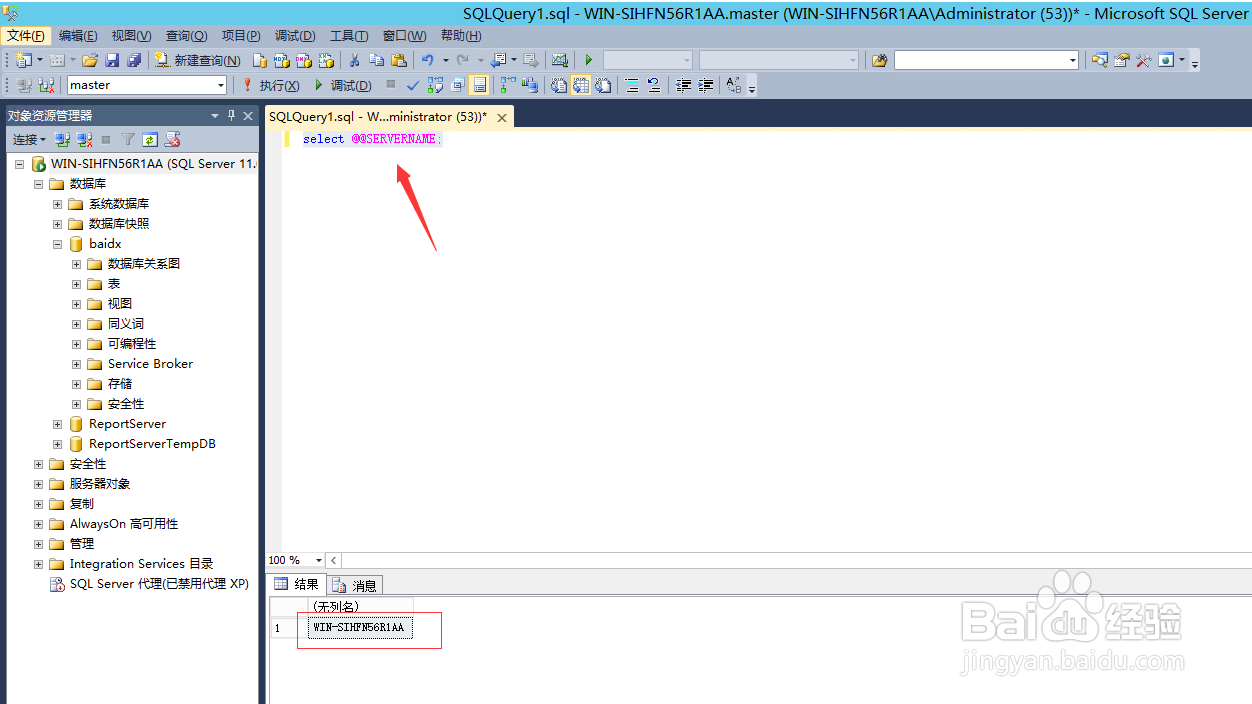
Task: Open the 编辑(E) menu
Action: (x=78, y=35)
